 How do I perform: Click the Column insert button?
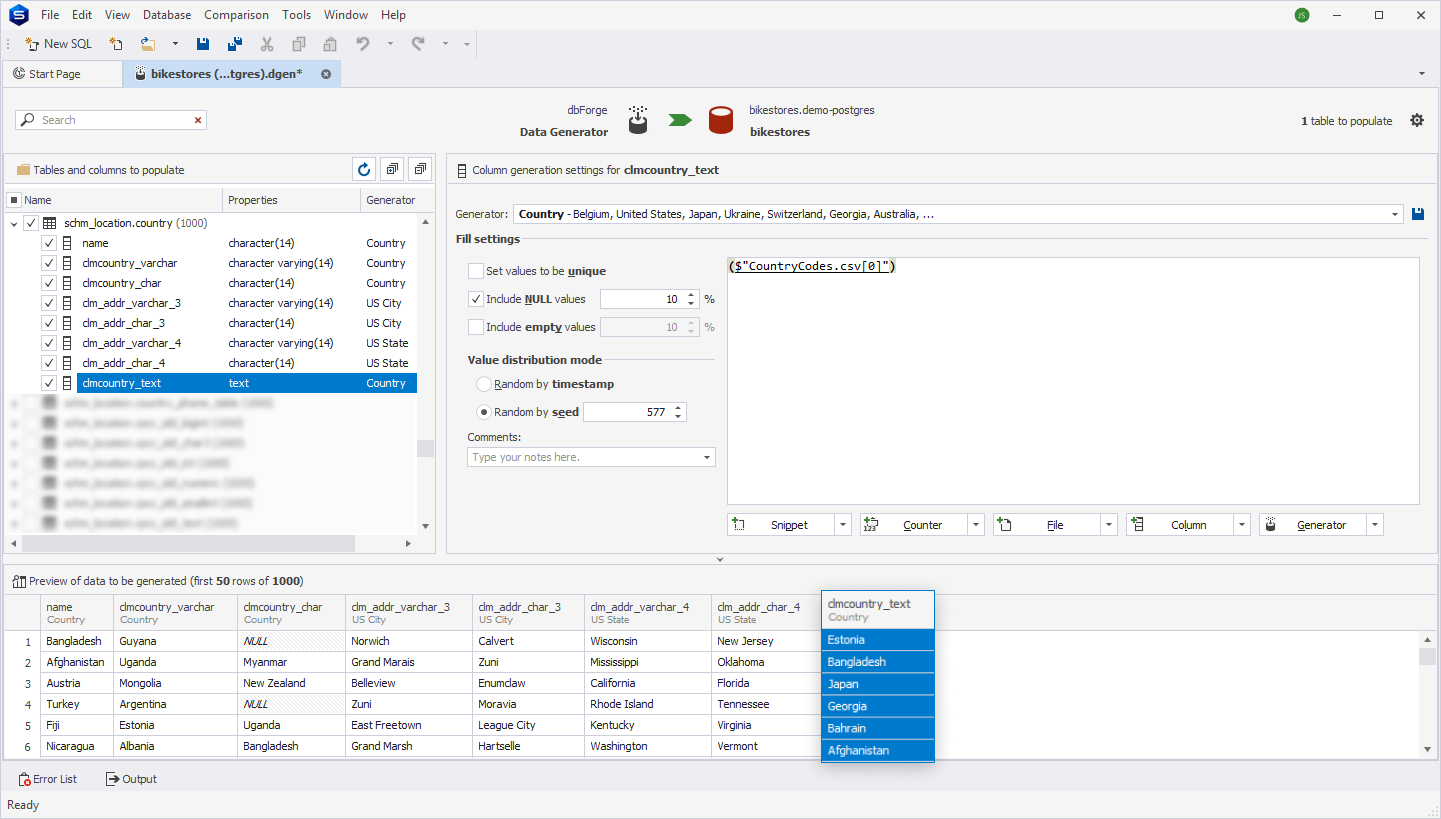(1179, 525)
